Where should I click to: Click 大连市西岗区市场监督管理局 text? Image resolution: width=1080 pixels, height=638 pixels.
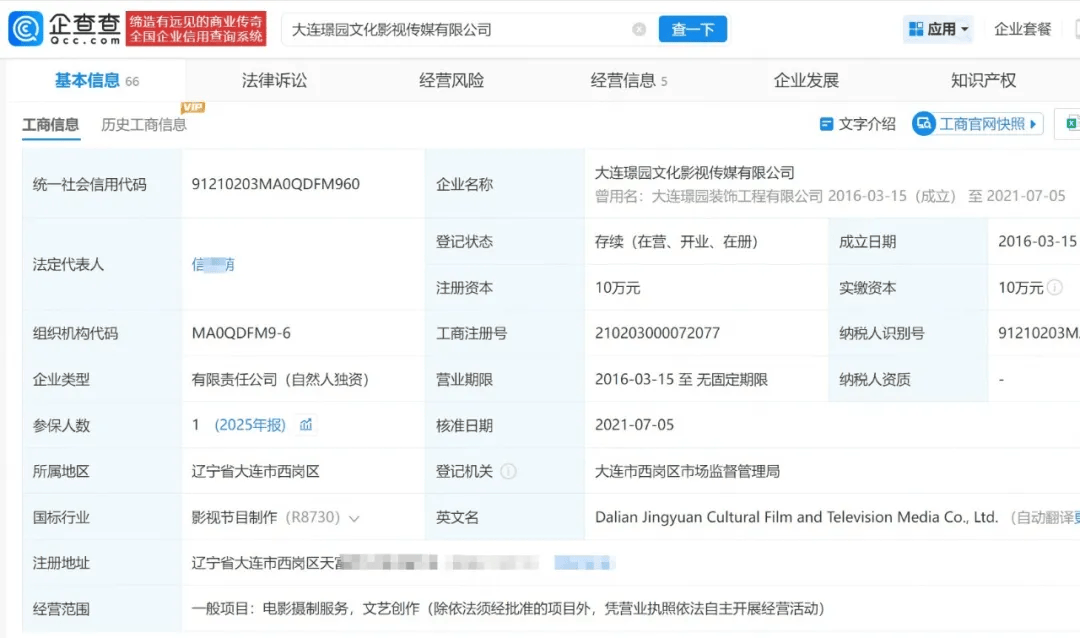click(687, 471)
